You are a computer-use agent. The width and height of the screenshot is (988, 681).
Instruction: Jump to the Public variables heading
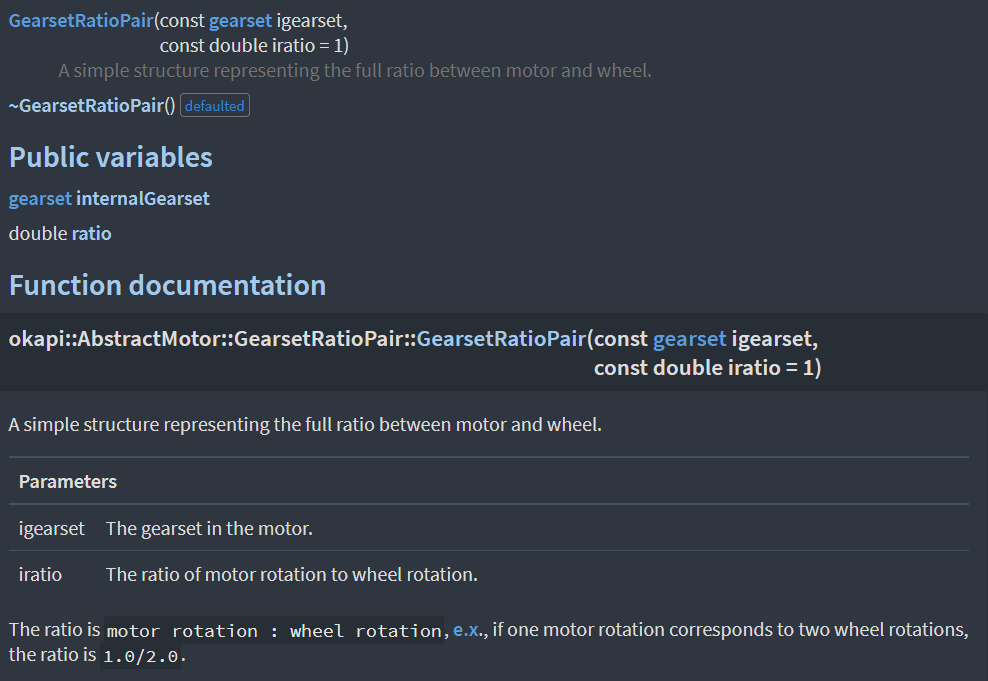pyautogui.click(x=111, y=157)
